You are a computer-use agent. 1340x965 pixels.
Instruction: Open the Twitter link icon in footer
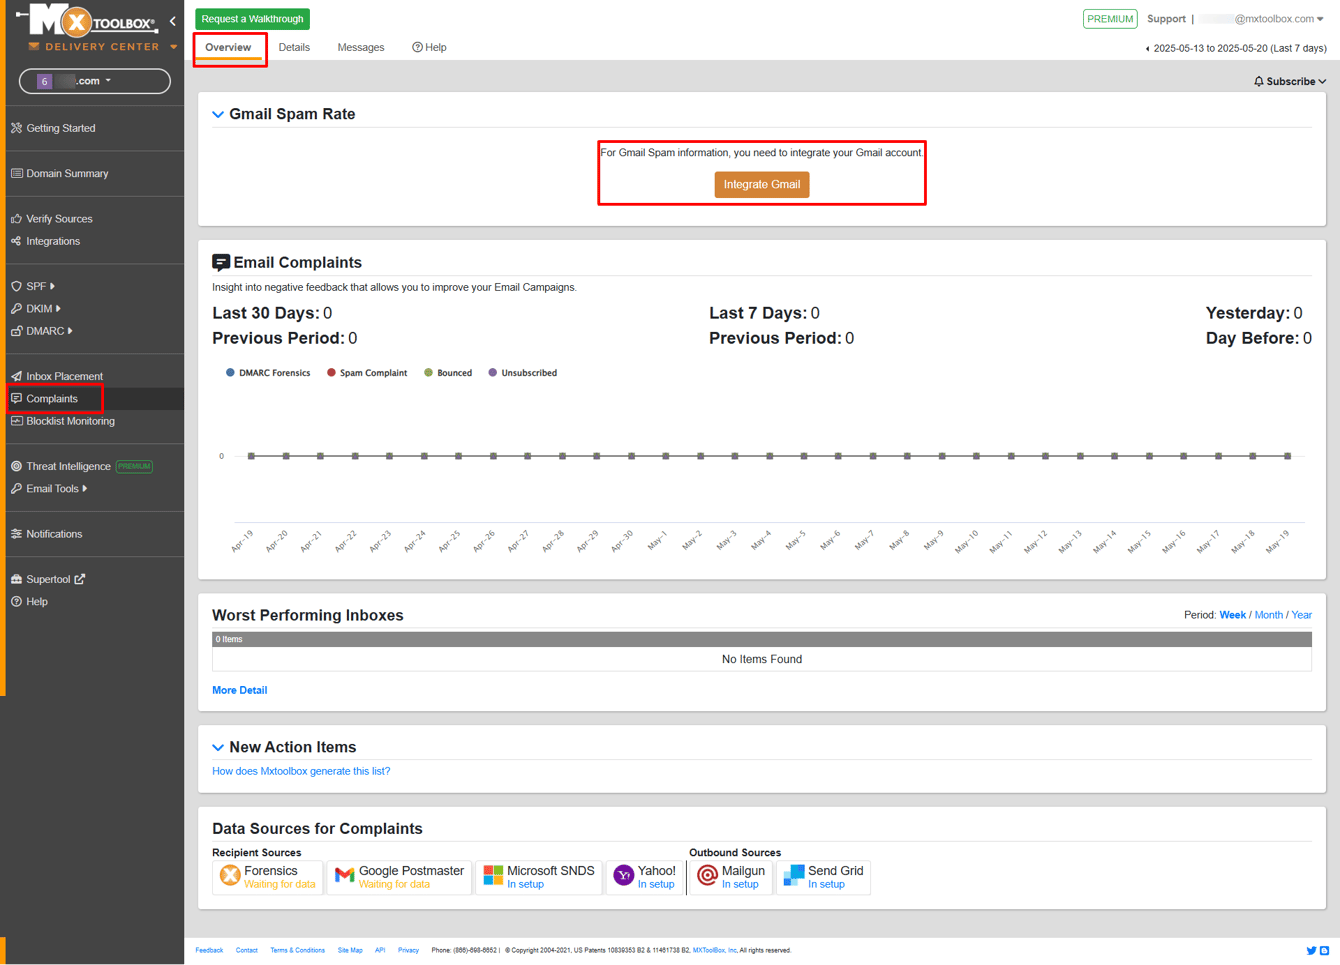[x=1311, y=950]
